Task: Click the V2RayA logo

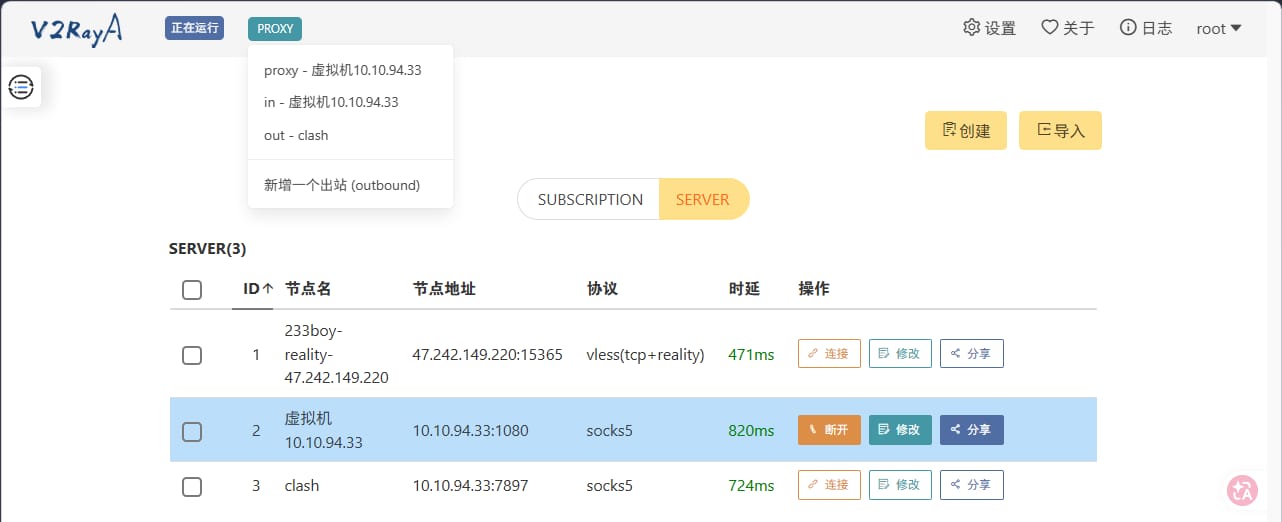Action: tap(77, 29)
